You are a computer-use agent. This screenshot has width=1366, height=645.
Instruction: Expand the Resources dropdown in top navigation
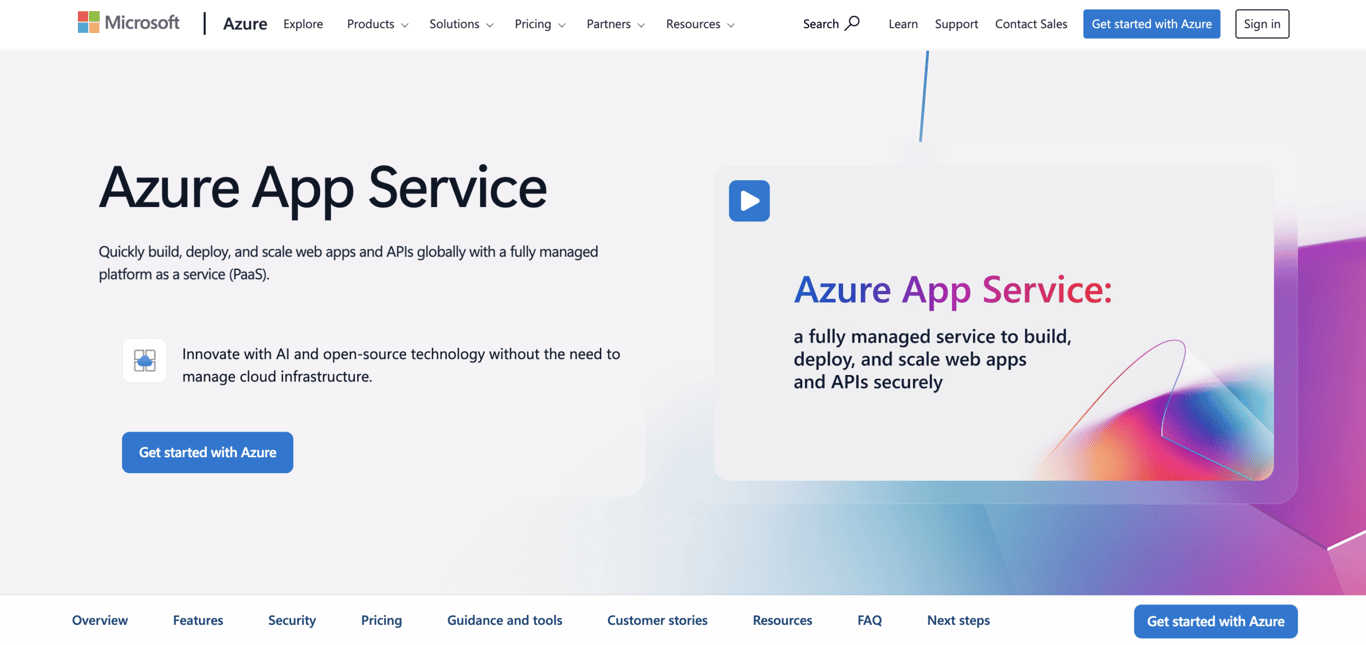(x=700, y=23)
